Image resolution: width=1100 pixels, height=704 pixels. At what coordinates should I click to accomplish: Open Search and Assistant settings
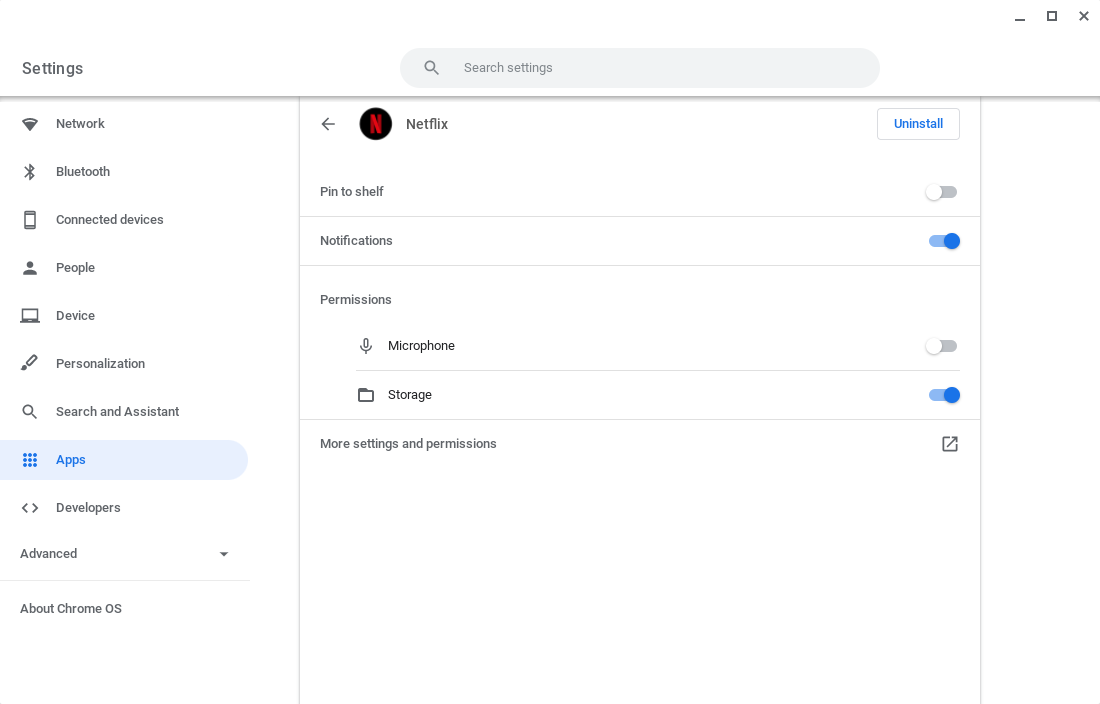pos(116,411)
